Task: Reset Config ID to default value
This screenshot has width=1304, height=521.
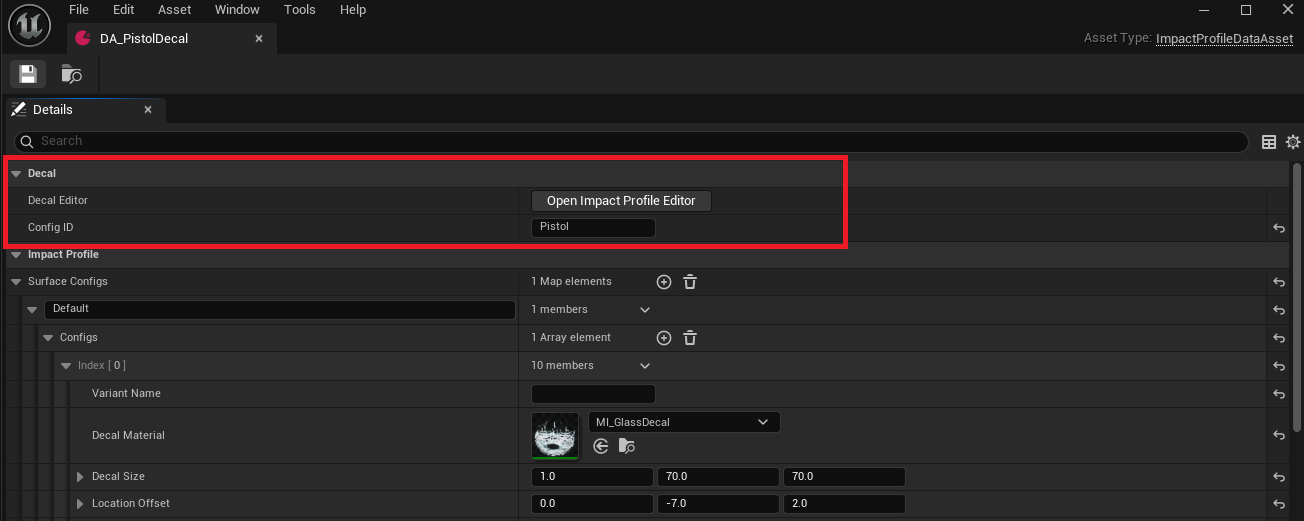Action: coord(1278,228)
